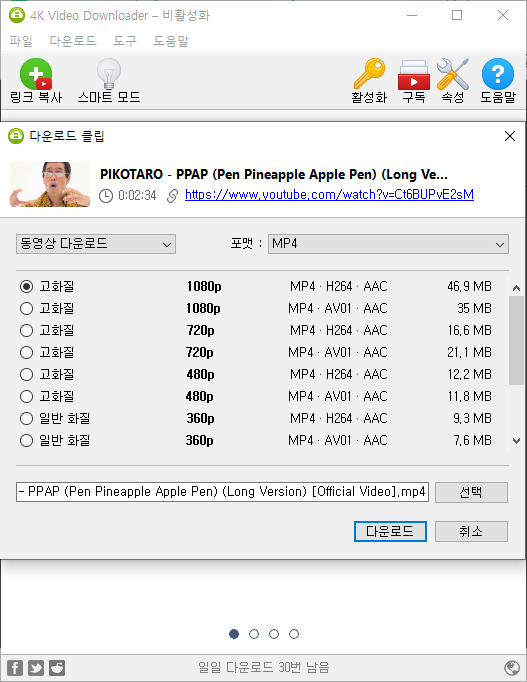Click the 4K Video Downloader app logo
The height and width of the screenshot is (682, 527).
(x=17, y=15)
